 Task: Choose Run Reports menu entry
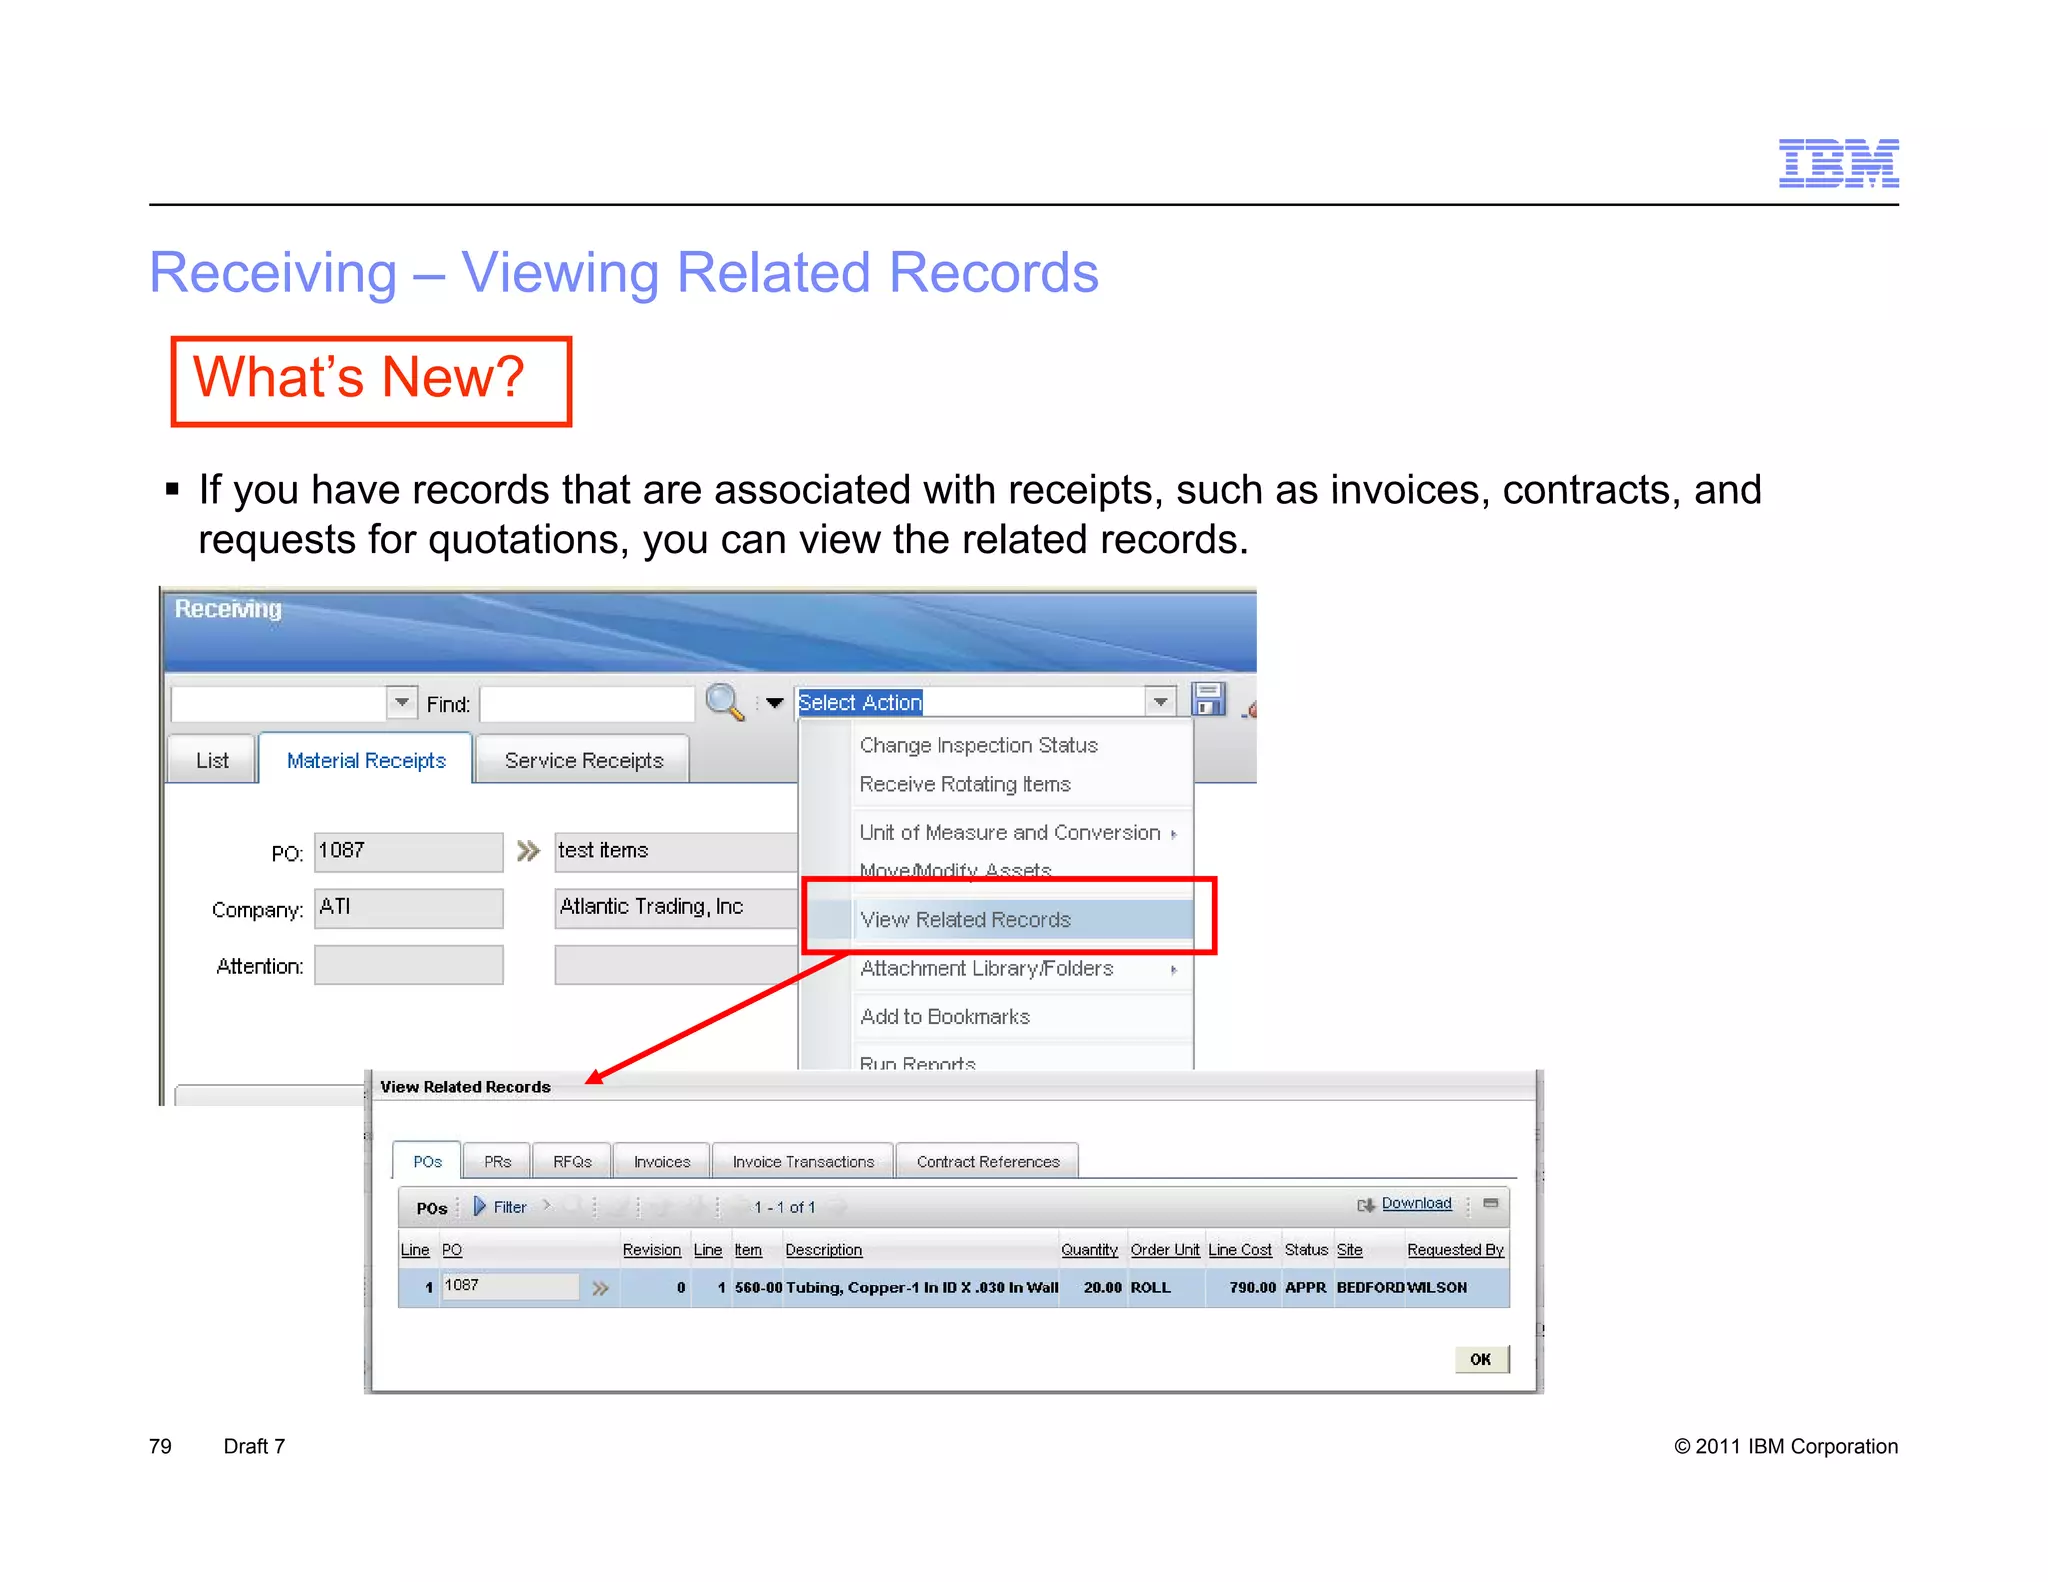pos(917,1062)
